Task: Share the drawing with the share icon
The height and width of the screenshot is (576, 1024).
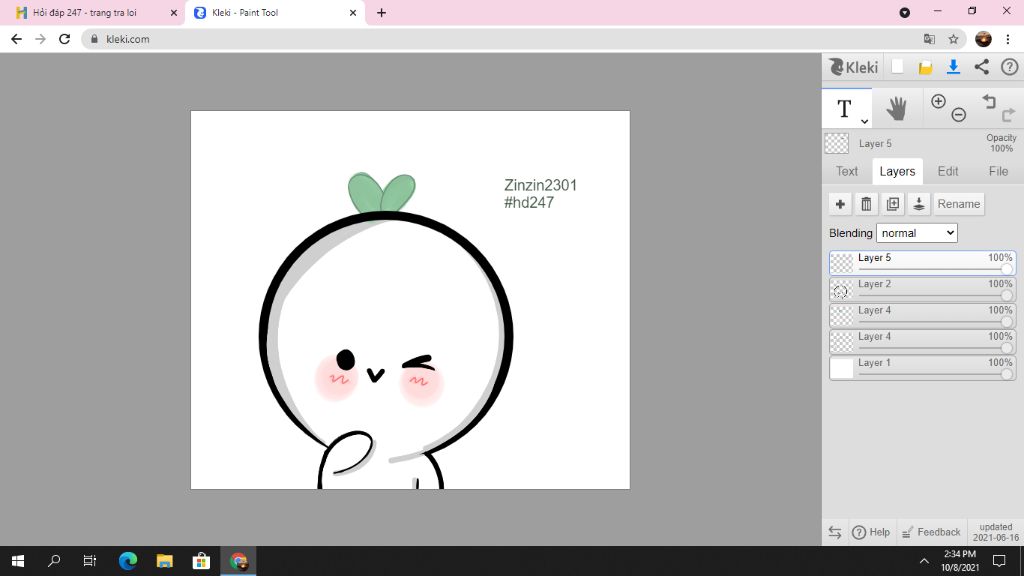Action: [982, 67]
